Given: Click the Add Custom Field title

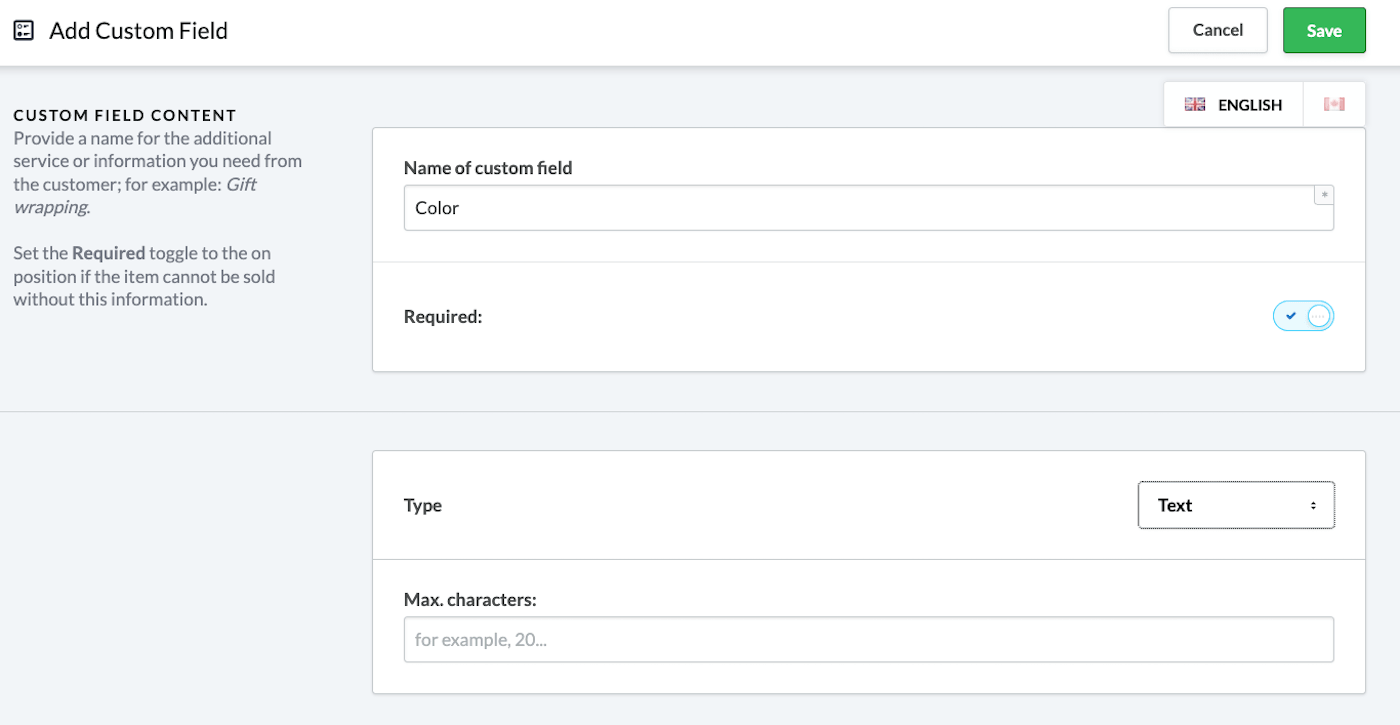Looking at the screenshot, I should coord(139,31).
